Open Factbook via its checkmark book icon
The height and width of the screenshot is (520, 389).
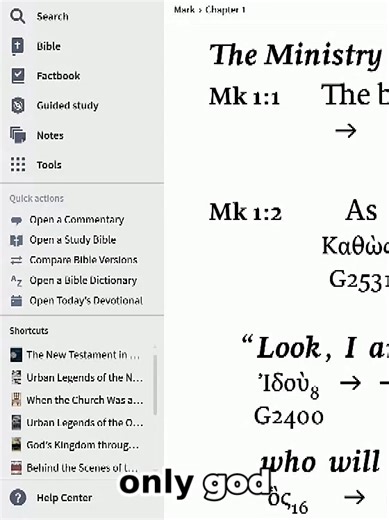(18, 76)
